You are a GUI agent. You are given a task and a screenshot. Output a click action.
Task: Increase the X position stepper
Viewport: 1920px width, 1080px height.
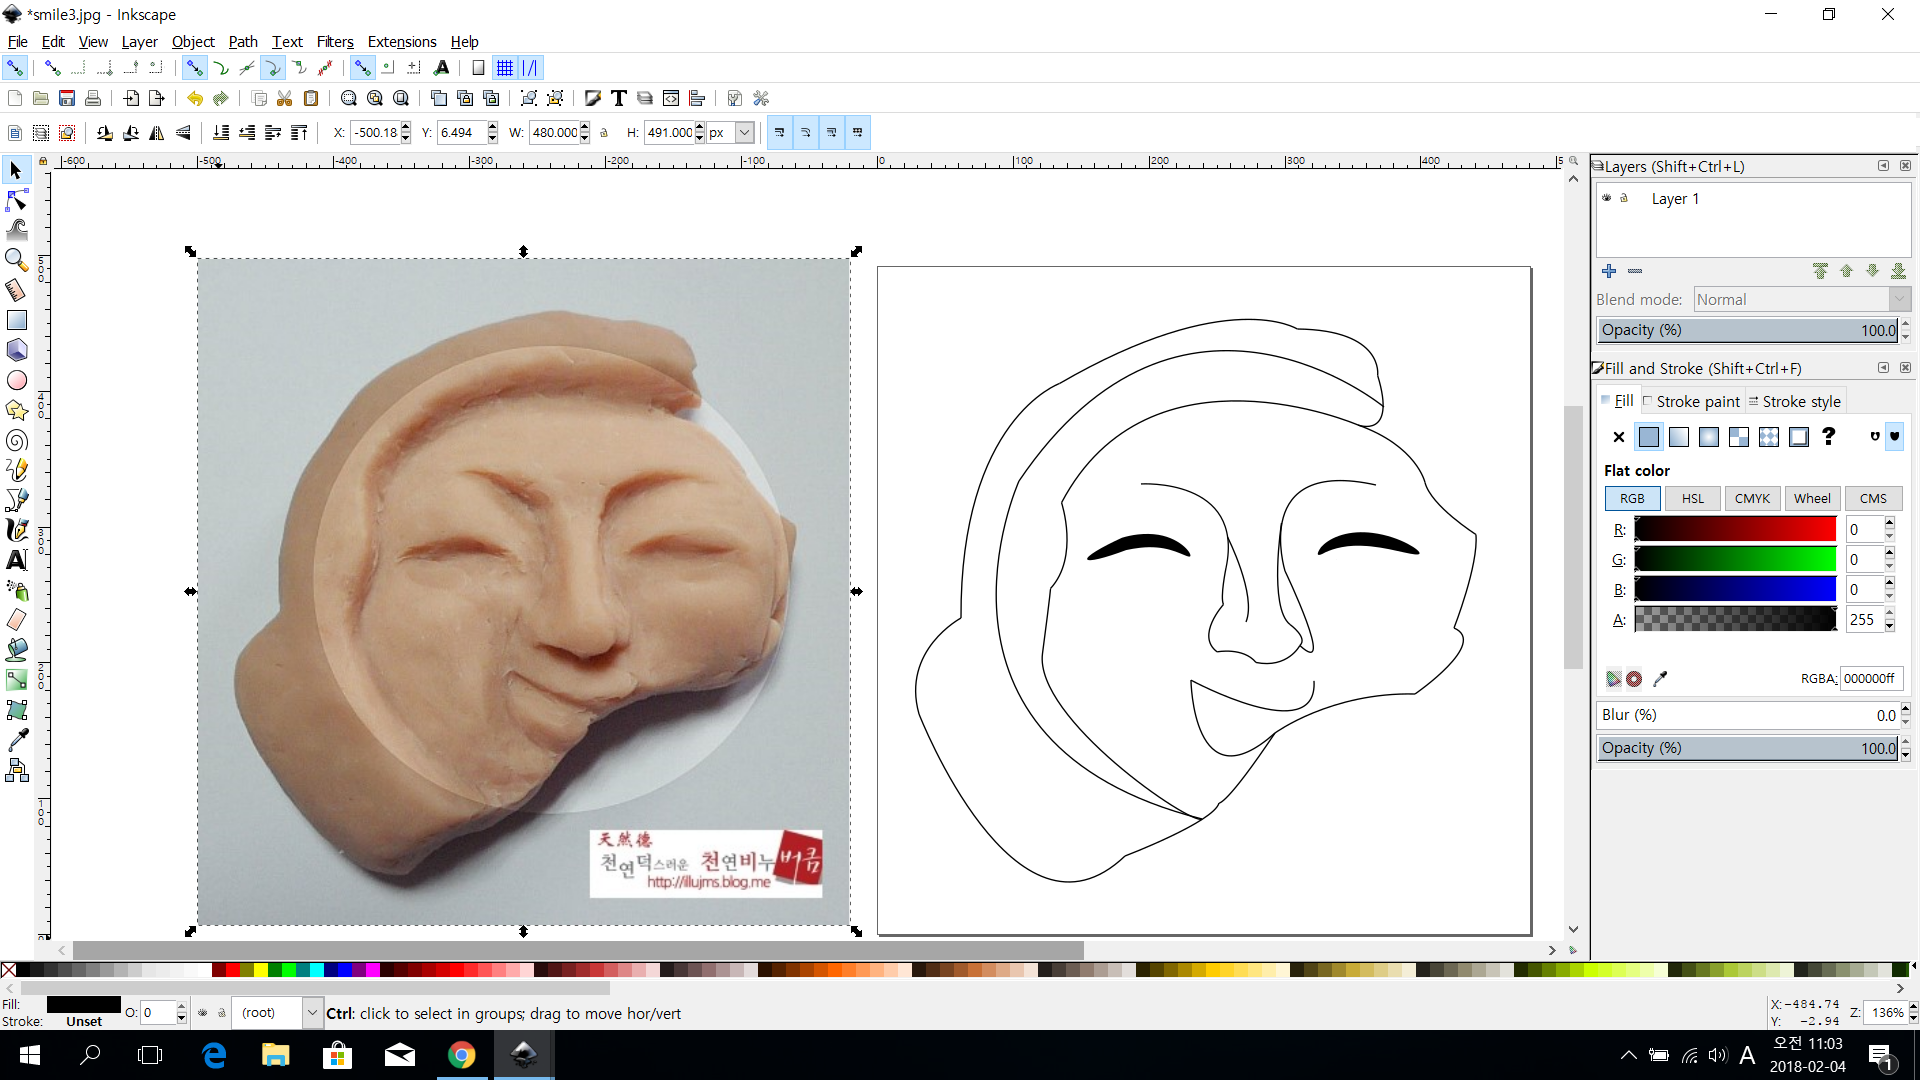[x=406, y=127]
